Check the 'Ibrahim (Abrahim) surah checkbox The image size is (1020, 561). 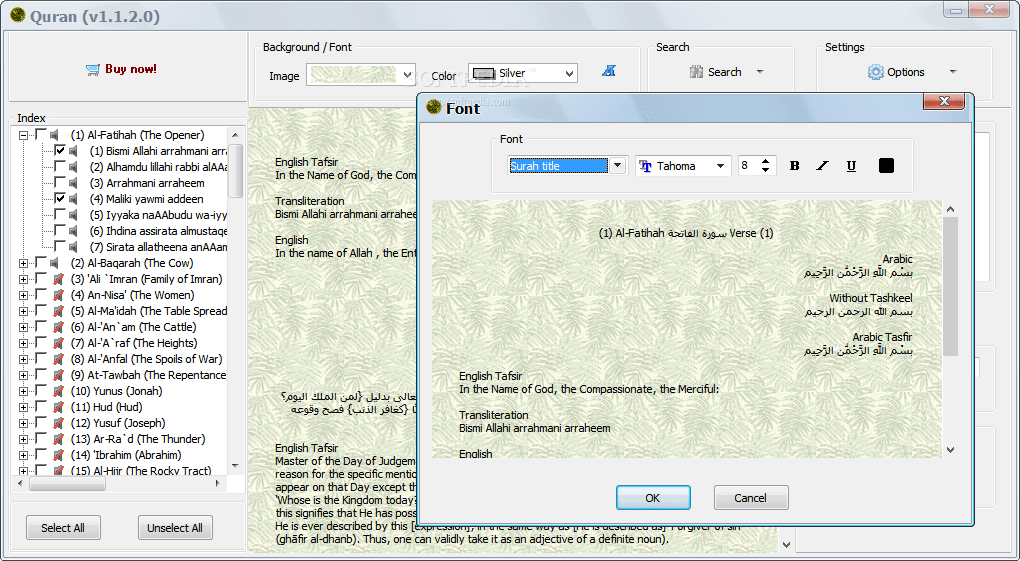[41, 455]
